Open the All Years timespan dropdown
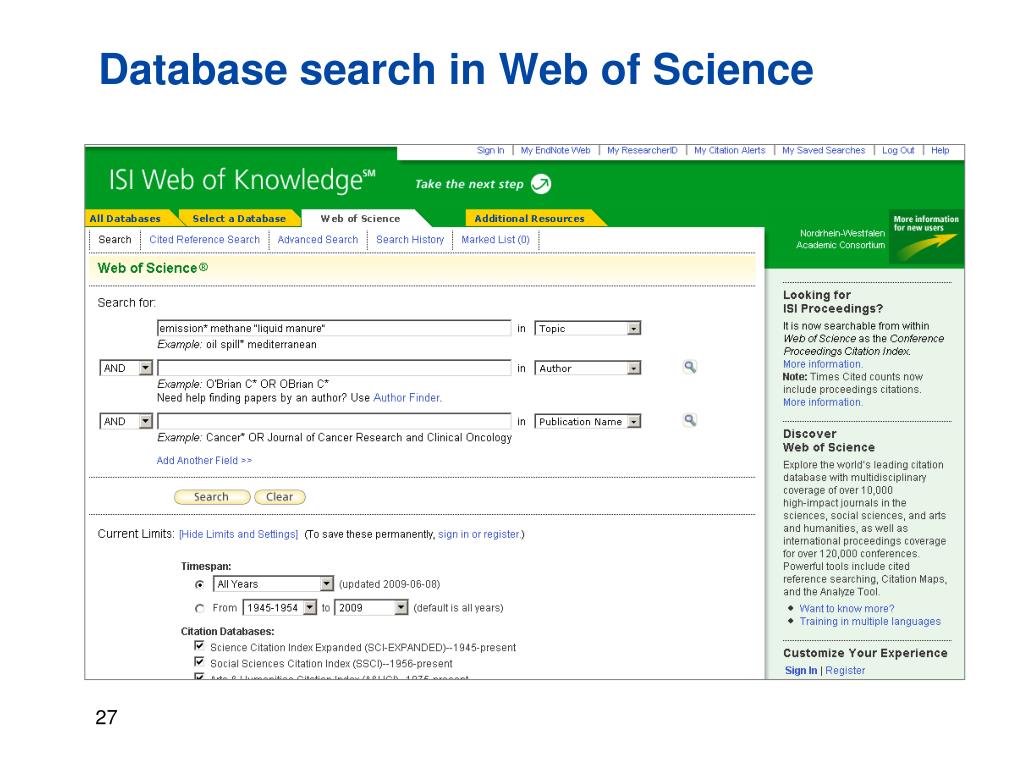 click(x=274, y=584)
